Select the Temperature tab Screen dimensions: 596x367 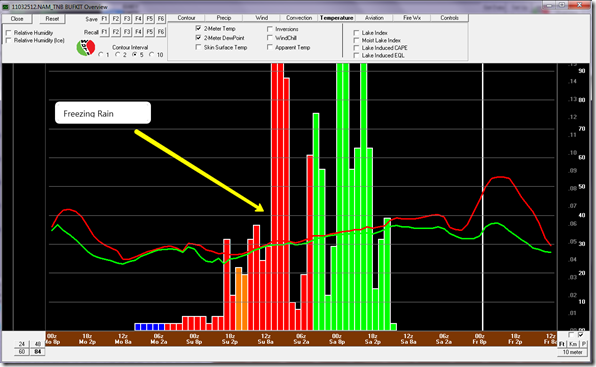pos(337,18)
